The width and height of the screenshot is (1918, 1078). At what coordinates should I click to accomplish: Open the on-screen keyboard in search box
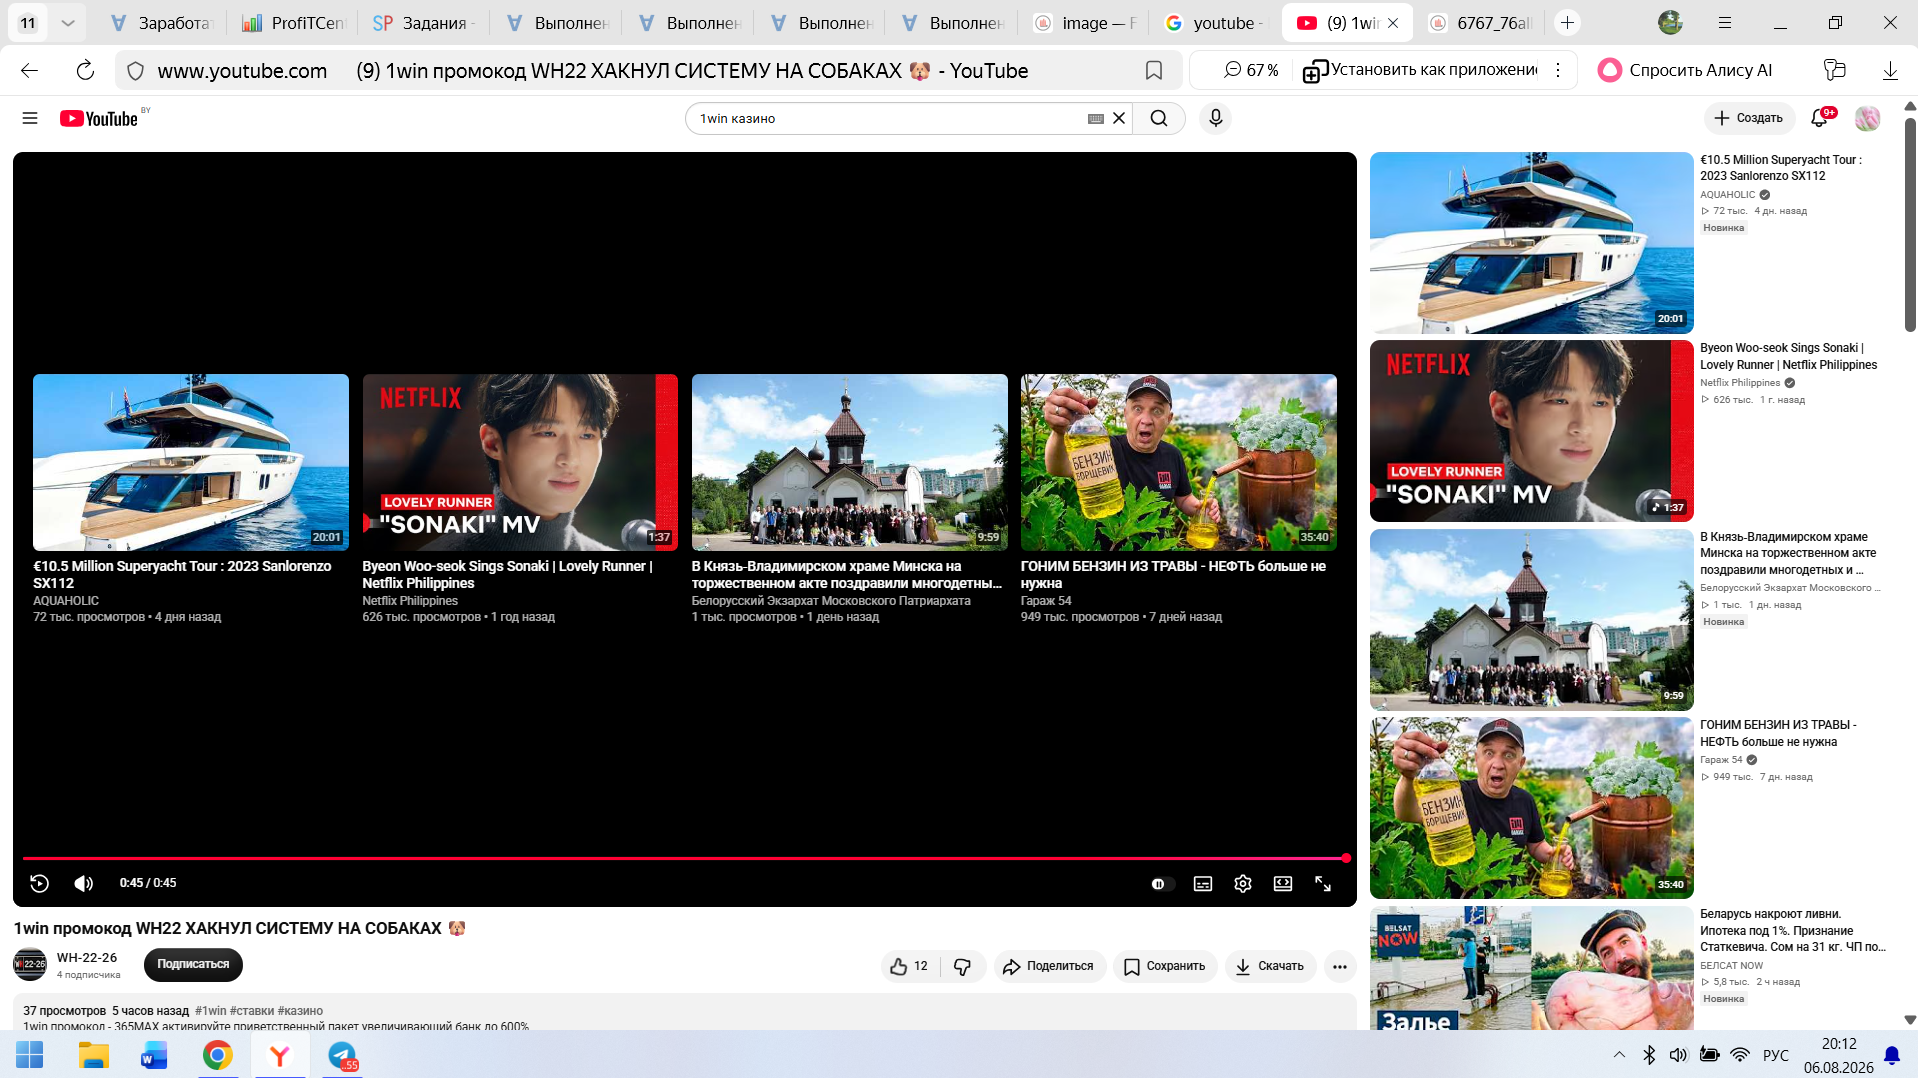[x=1096, y=118]
